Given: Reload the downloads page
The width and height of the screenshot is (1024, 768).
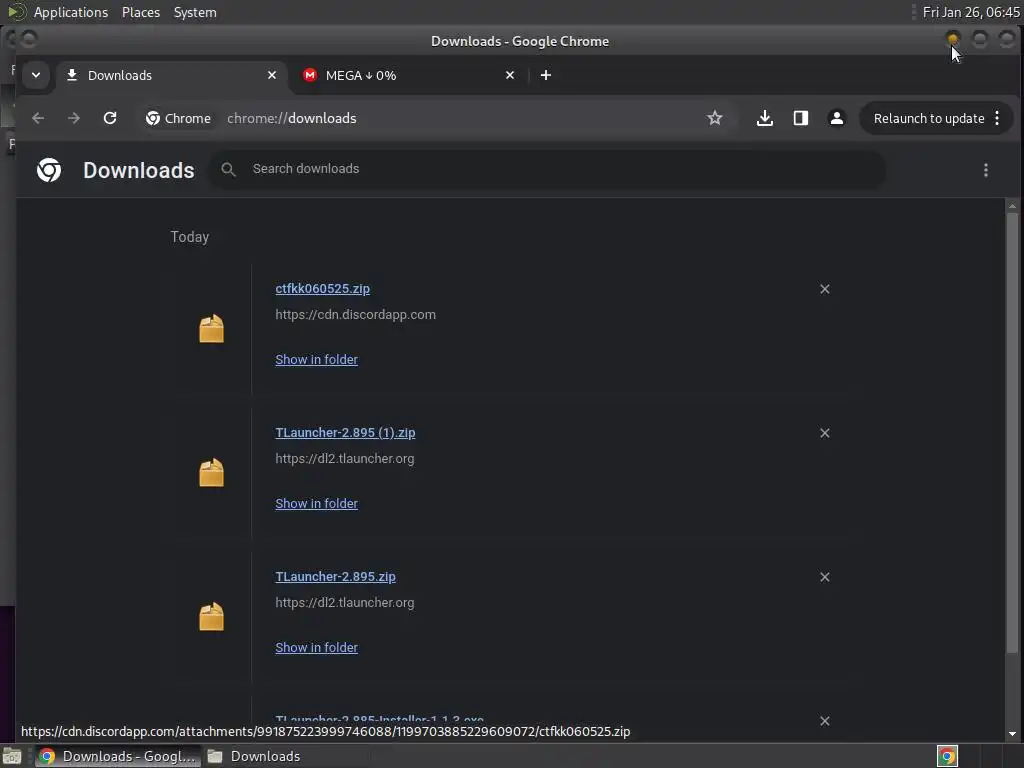Looking at the screenshot, I should tap(110, 118).
